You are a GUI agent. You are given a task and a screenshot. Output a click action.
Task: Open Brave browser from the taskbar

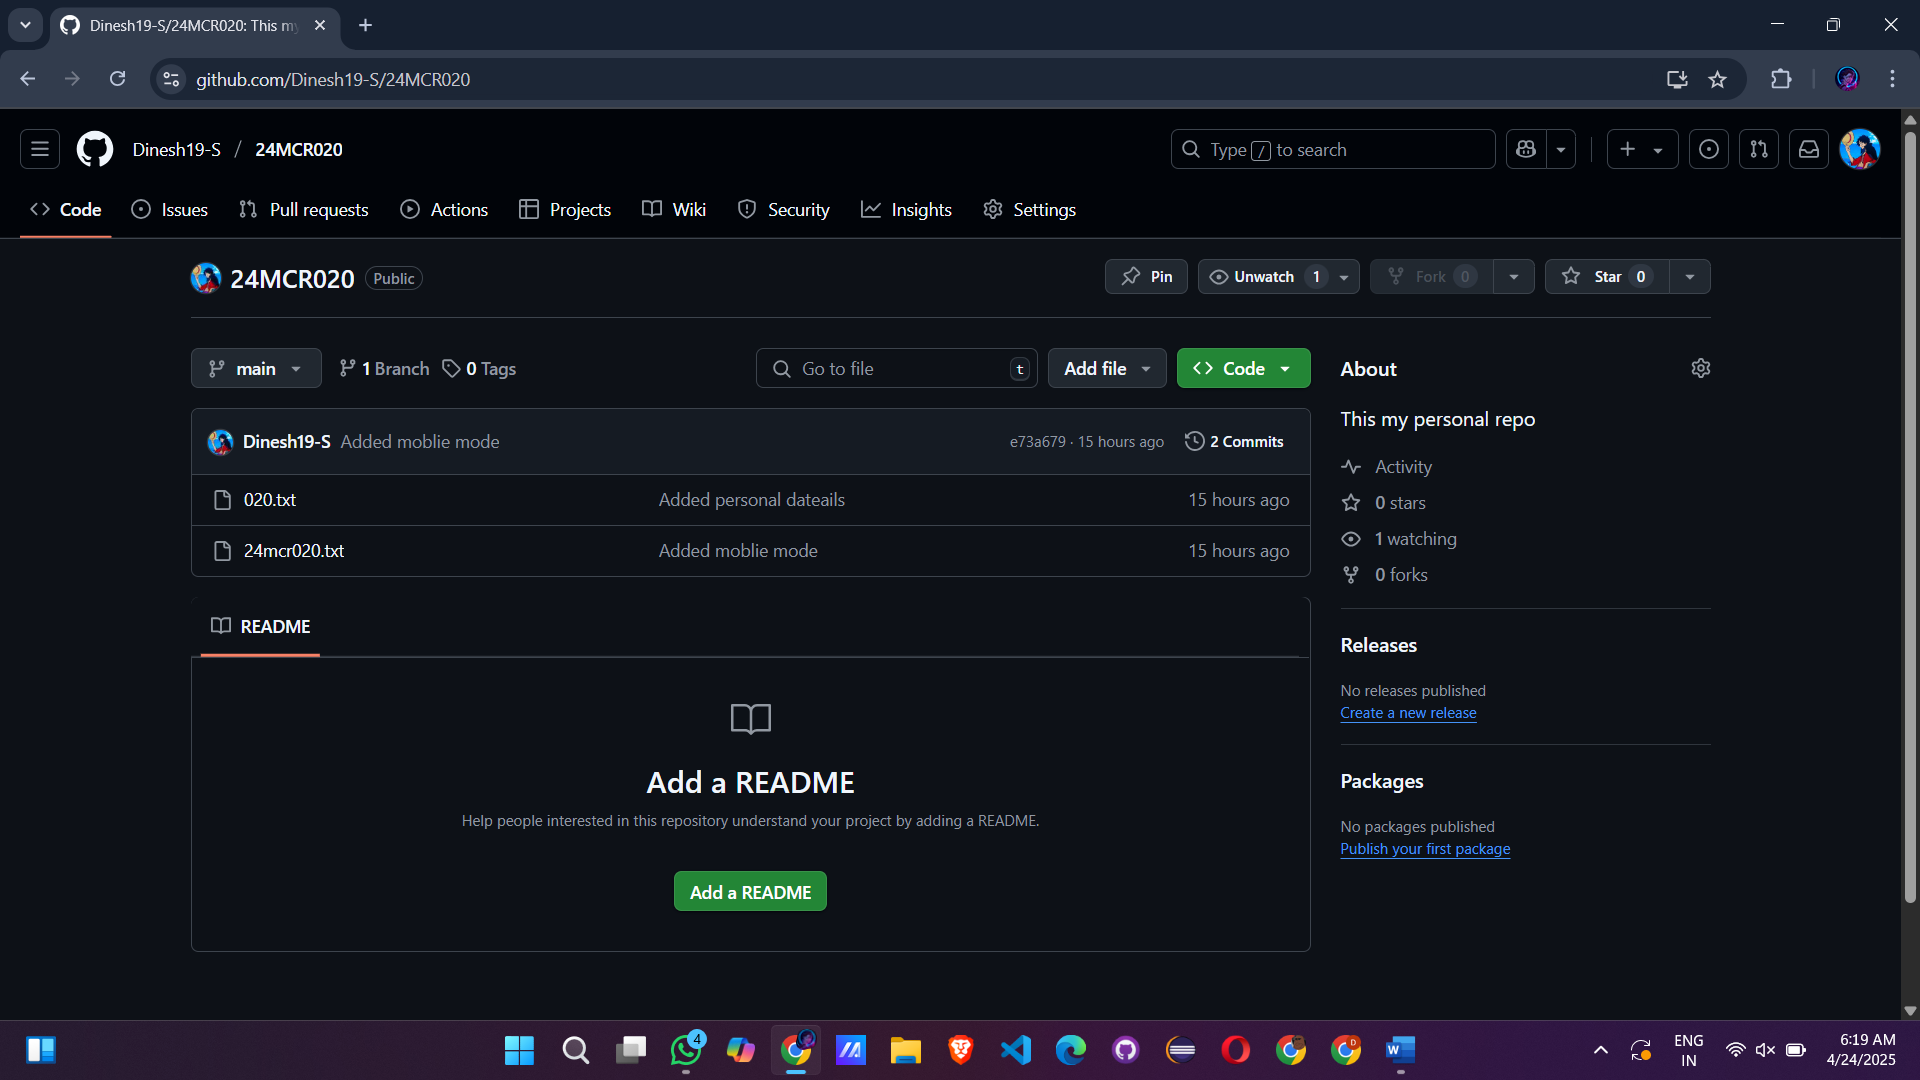coord(961,1050)
